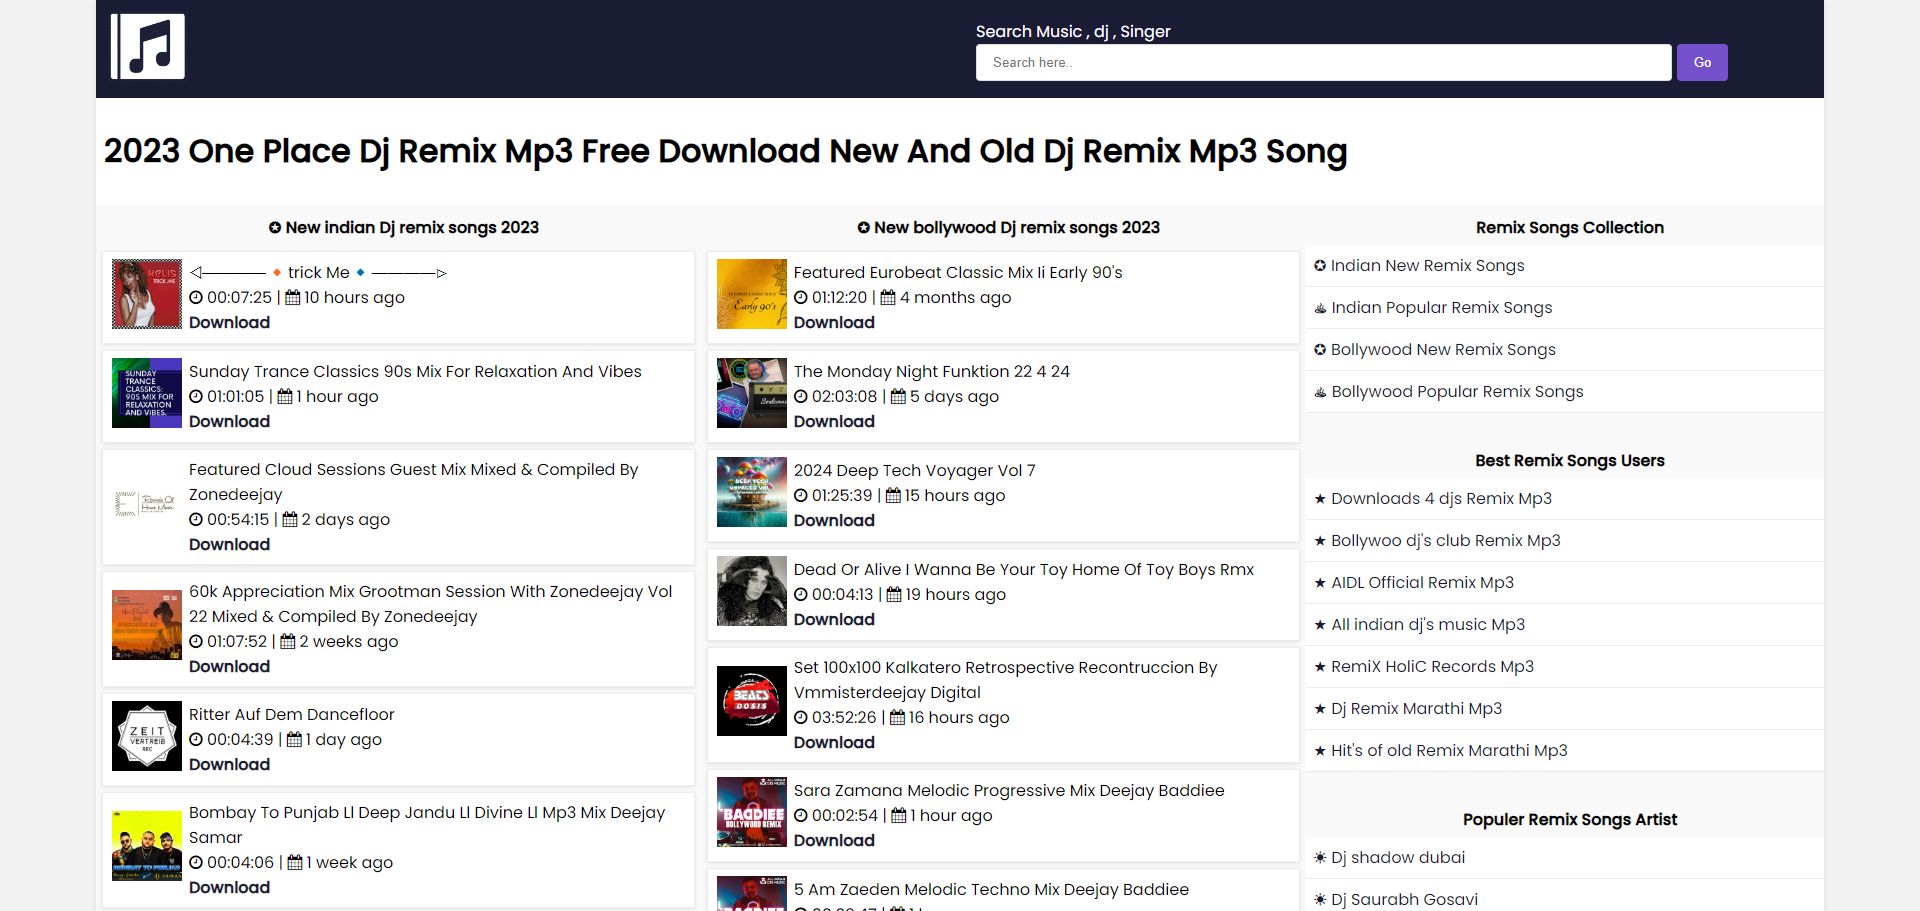Open the Deep Tech Voyager cover thumbnail
This screenshot has height=911, width=1920.
tap(752, 492)
